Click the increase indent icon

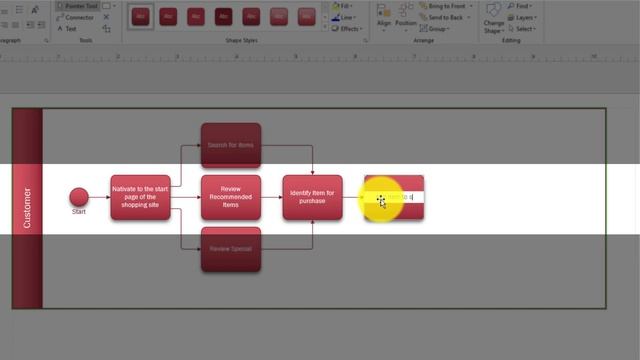[x=42, y=25]
